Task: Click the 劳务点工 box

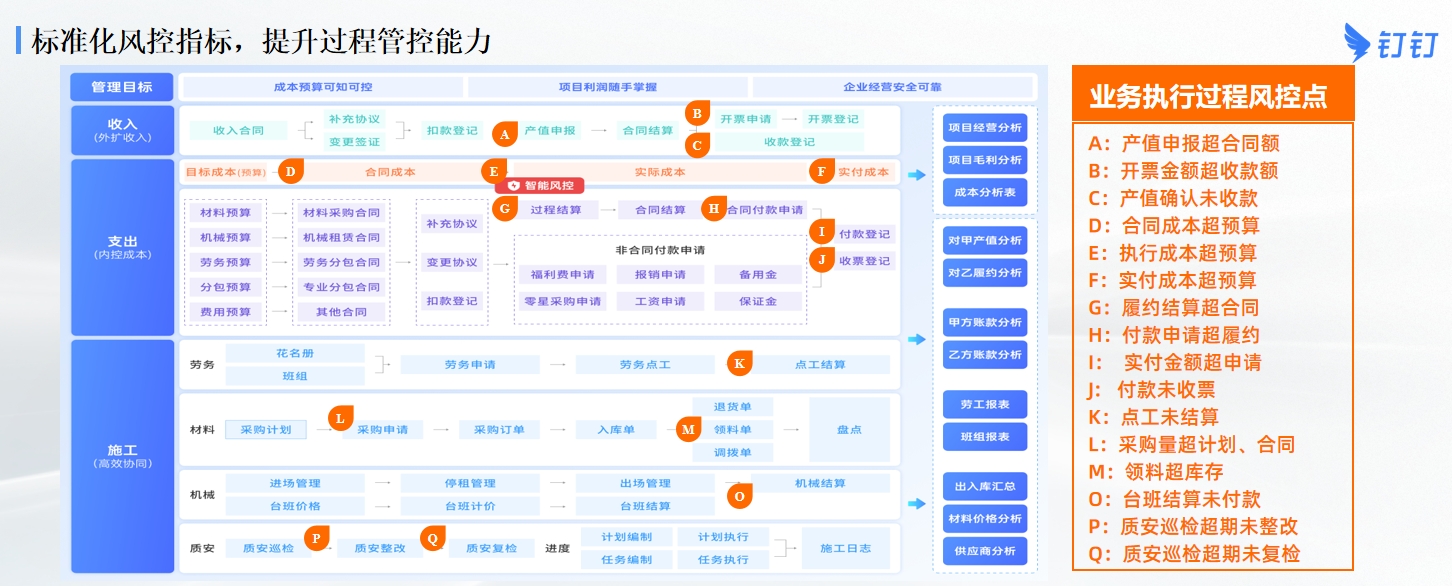Action: click(x=645, y=365)
